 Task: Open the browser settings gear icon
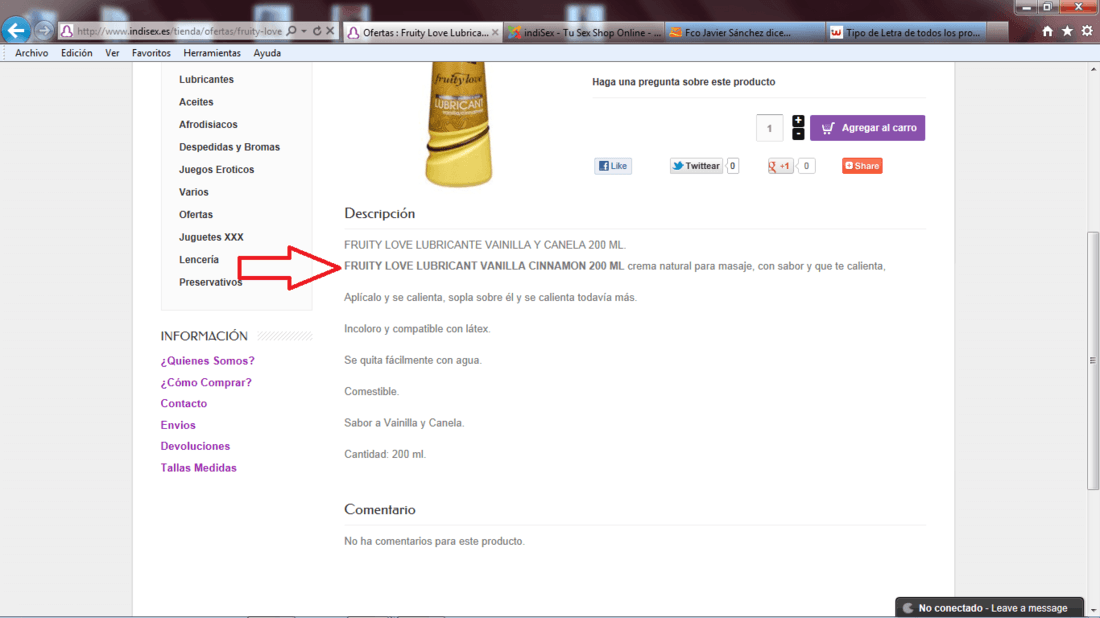tap(1087, 31)
